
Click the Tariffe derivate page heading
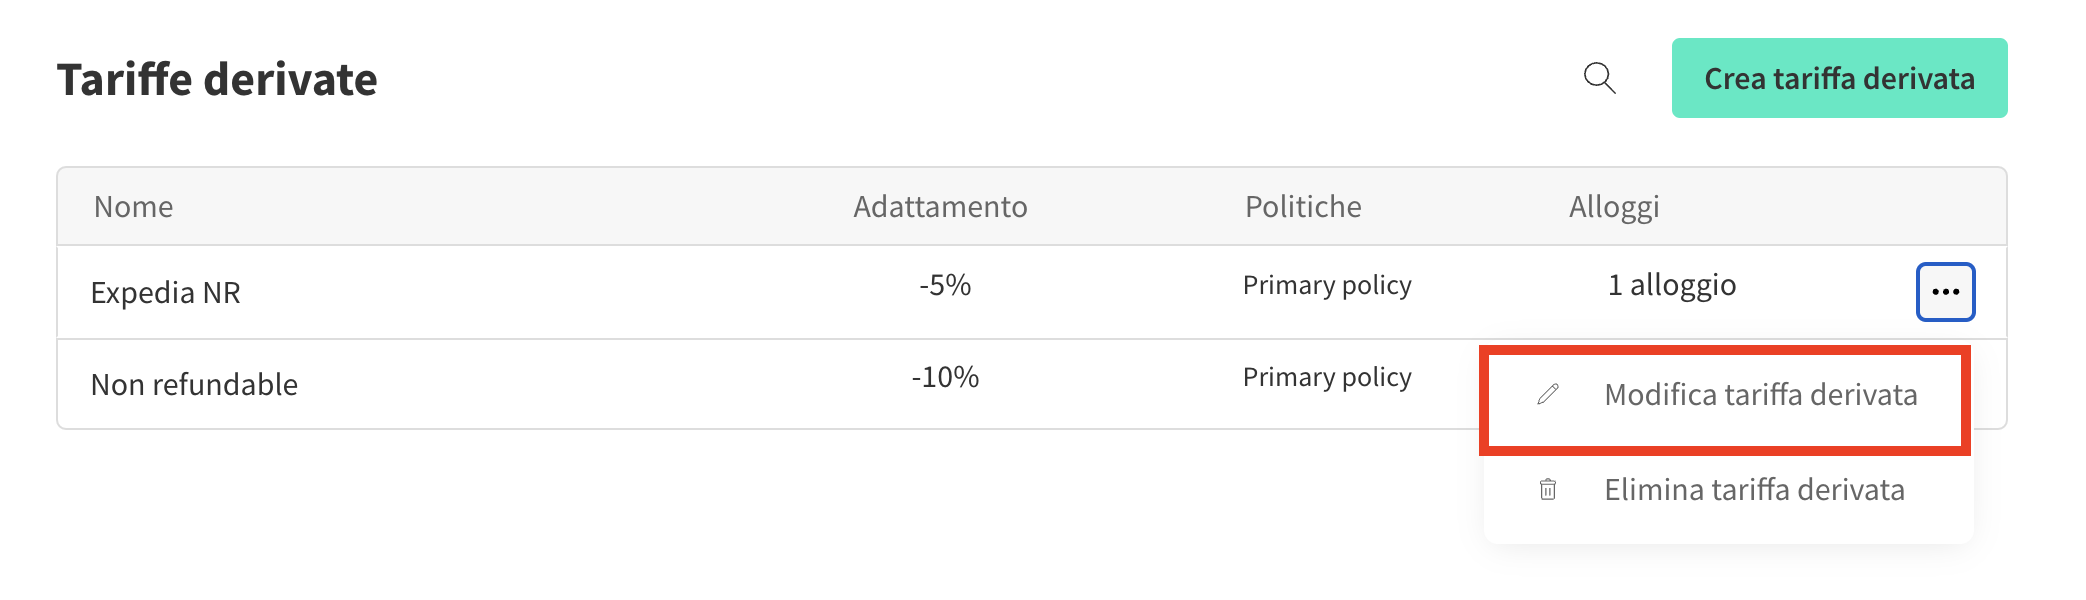pos(217,79)
